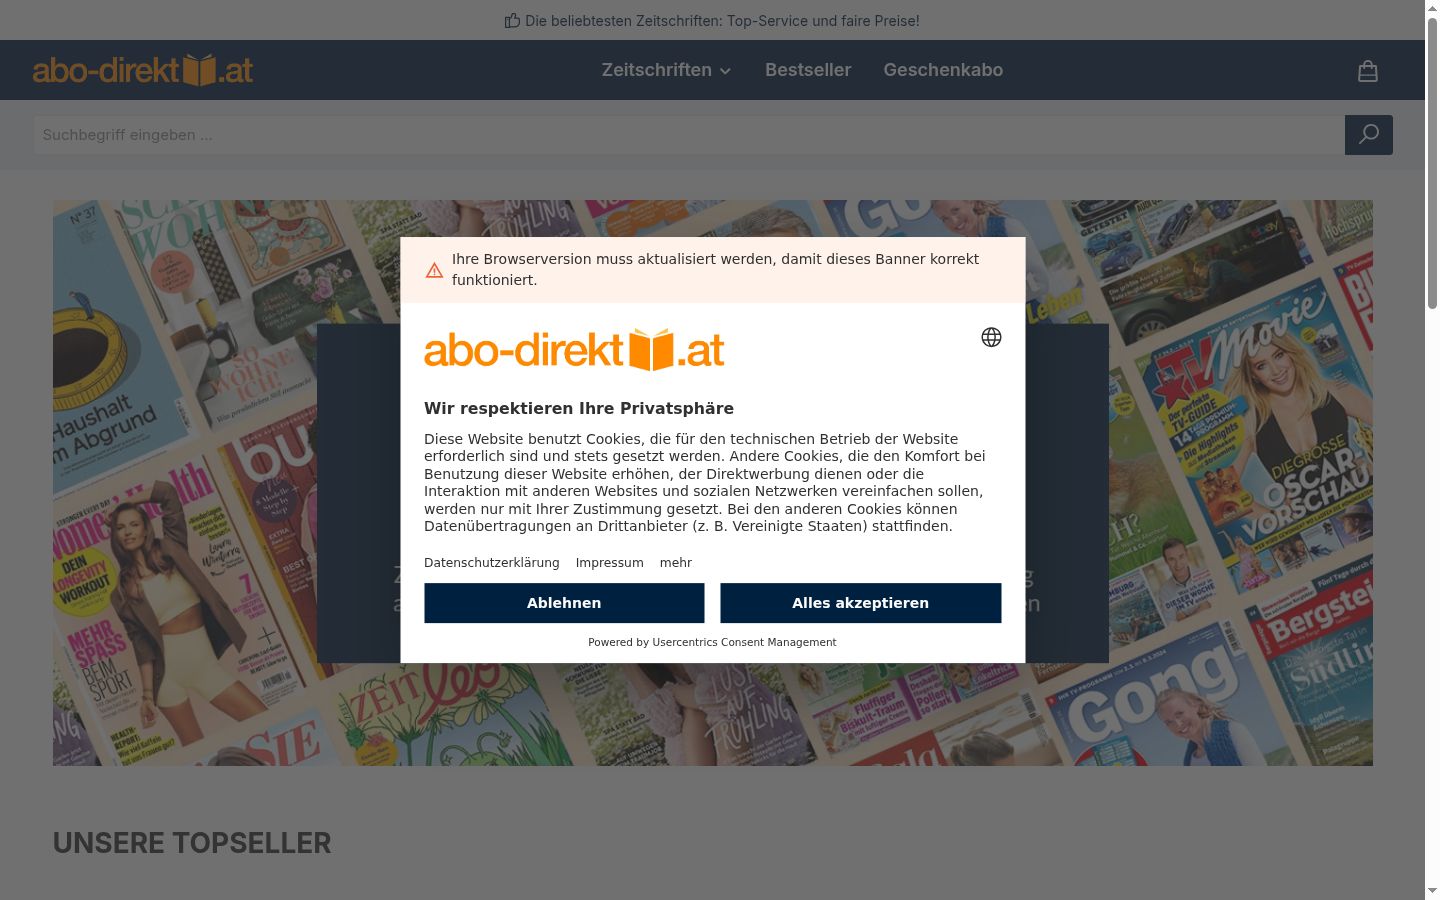
Task: Click the mehr link in cookie dialog
Action: [676, 563]
